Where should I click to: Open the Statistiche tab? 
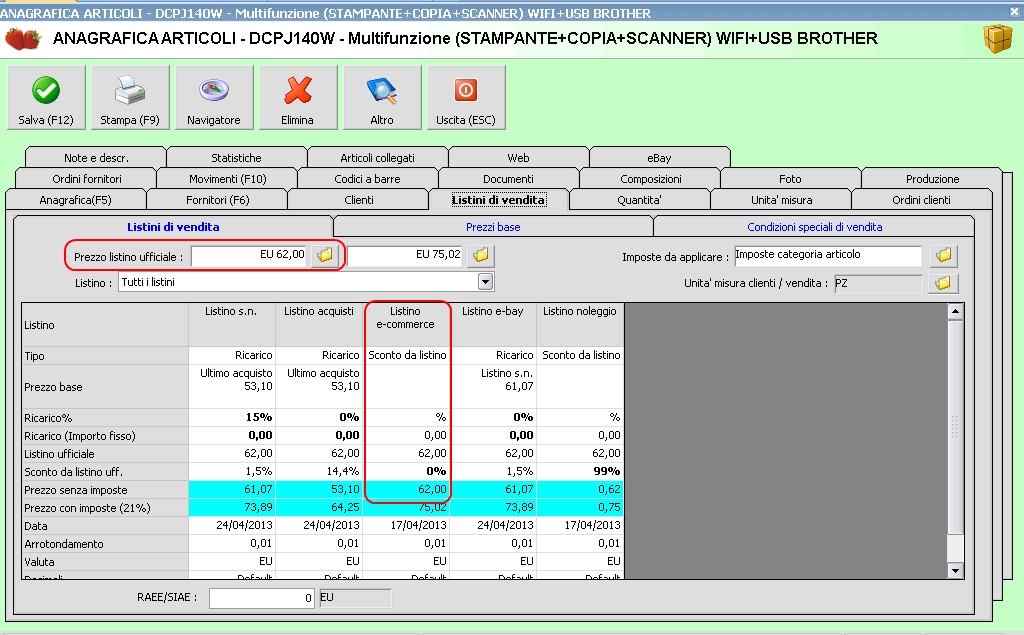coord(236,157)
